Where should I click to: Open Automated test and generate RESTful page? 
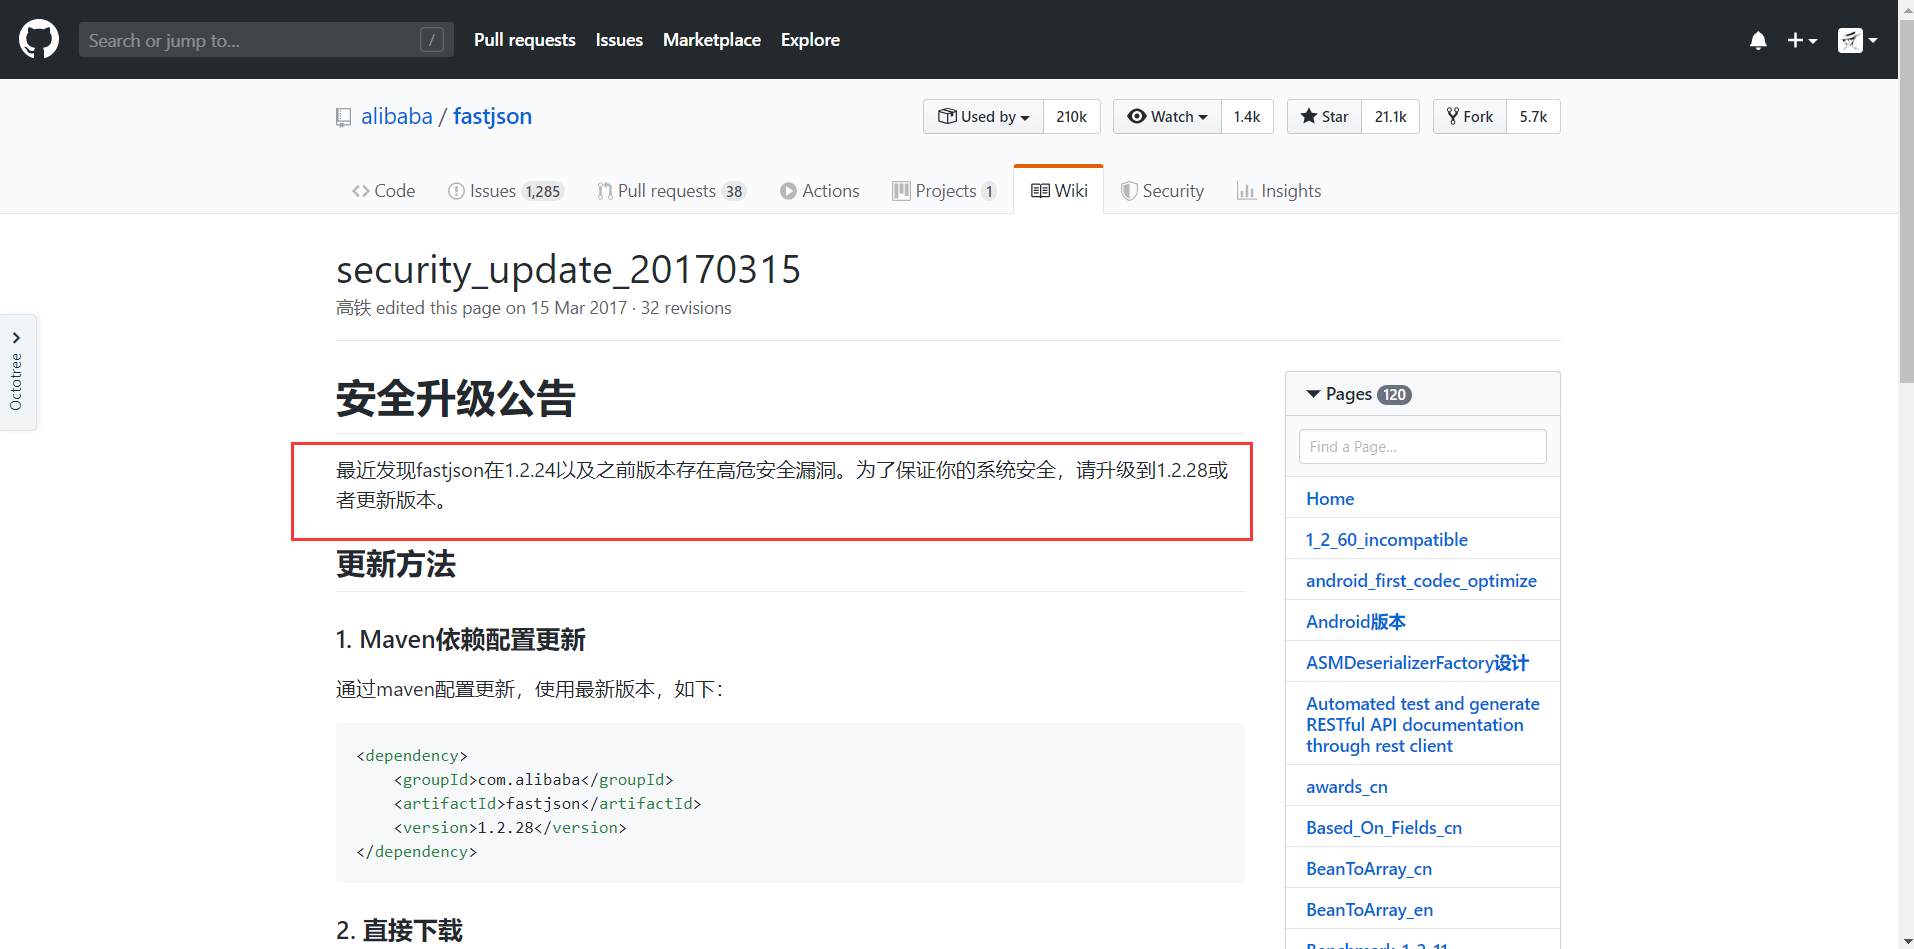(1423, 725)
